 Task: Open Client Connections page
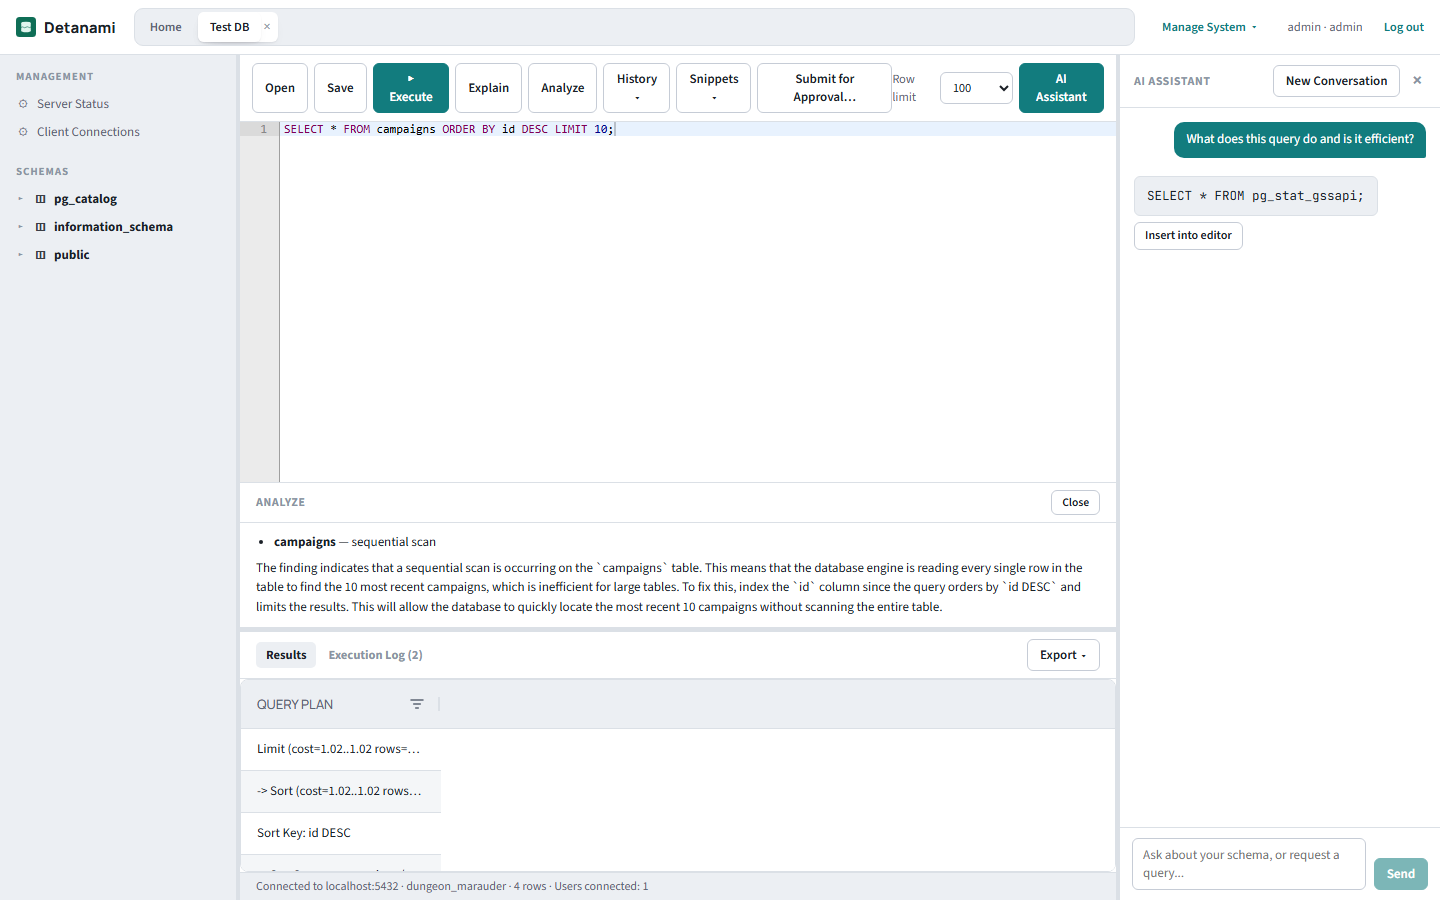point(88,132)
